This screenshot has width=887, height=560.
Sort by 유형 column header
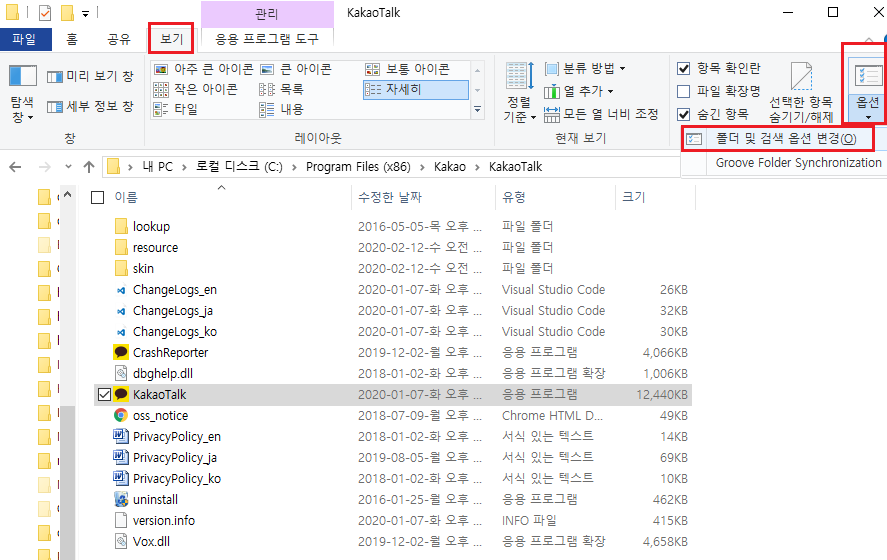[x=514, y=197]
